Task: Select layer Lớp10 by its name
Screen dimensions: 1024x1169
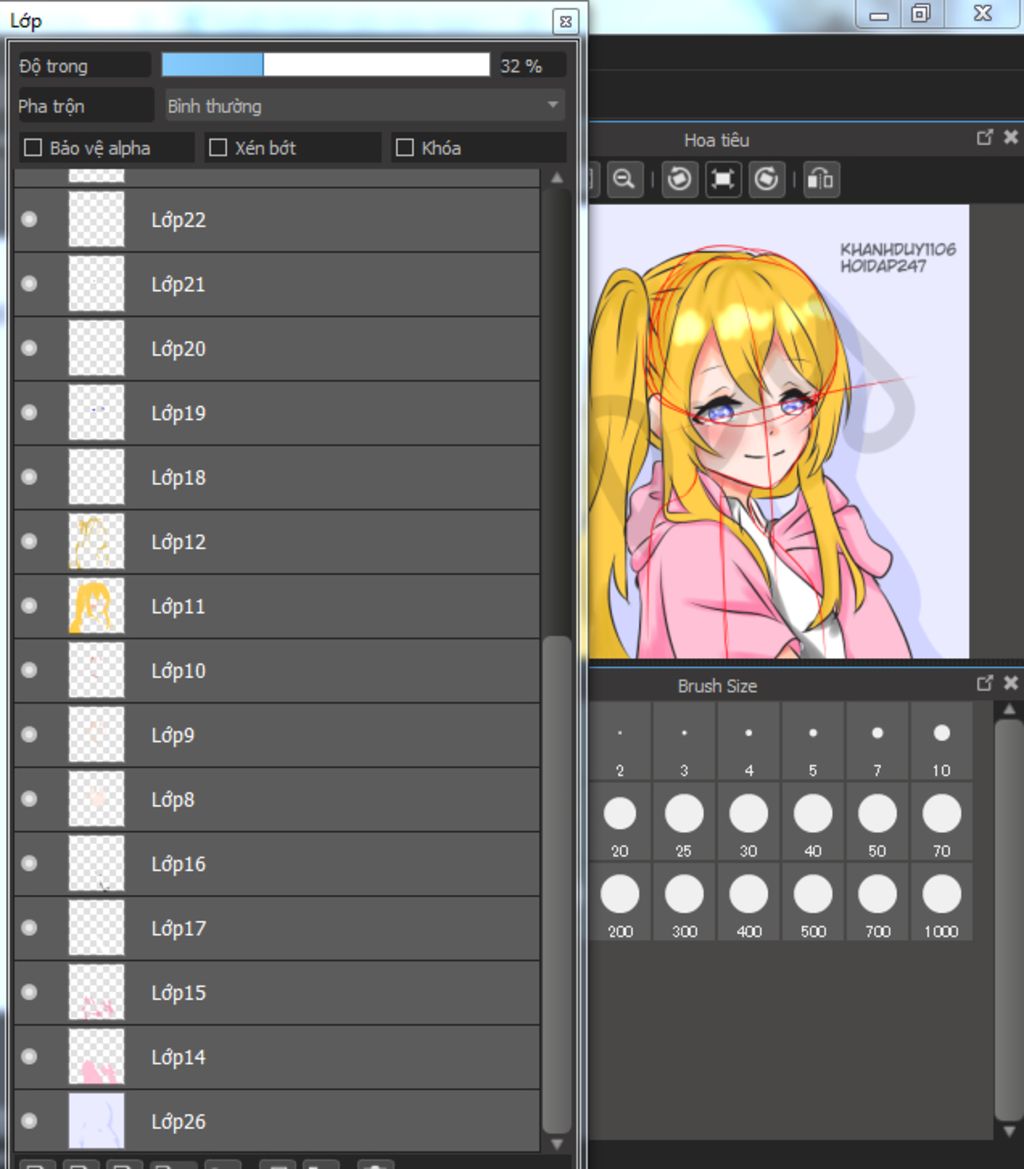Action: 179,670
